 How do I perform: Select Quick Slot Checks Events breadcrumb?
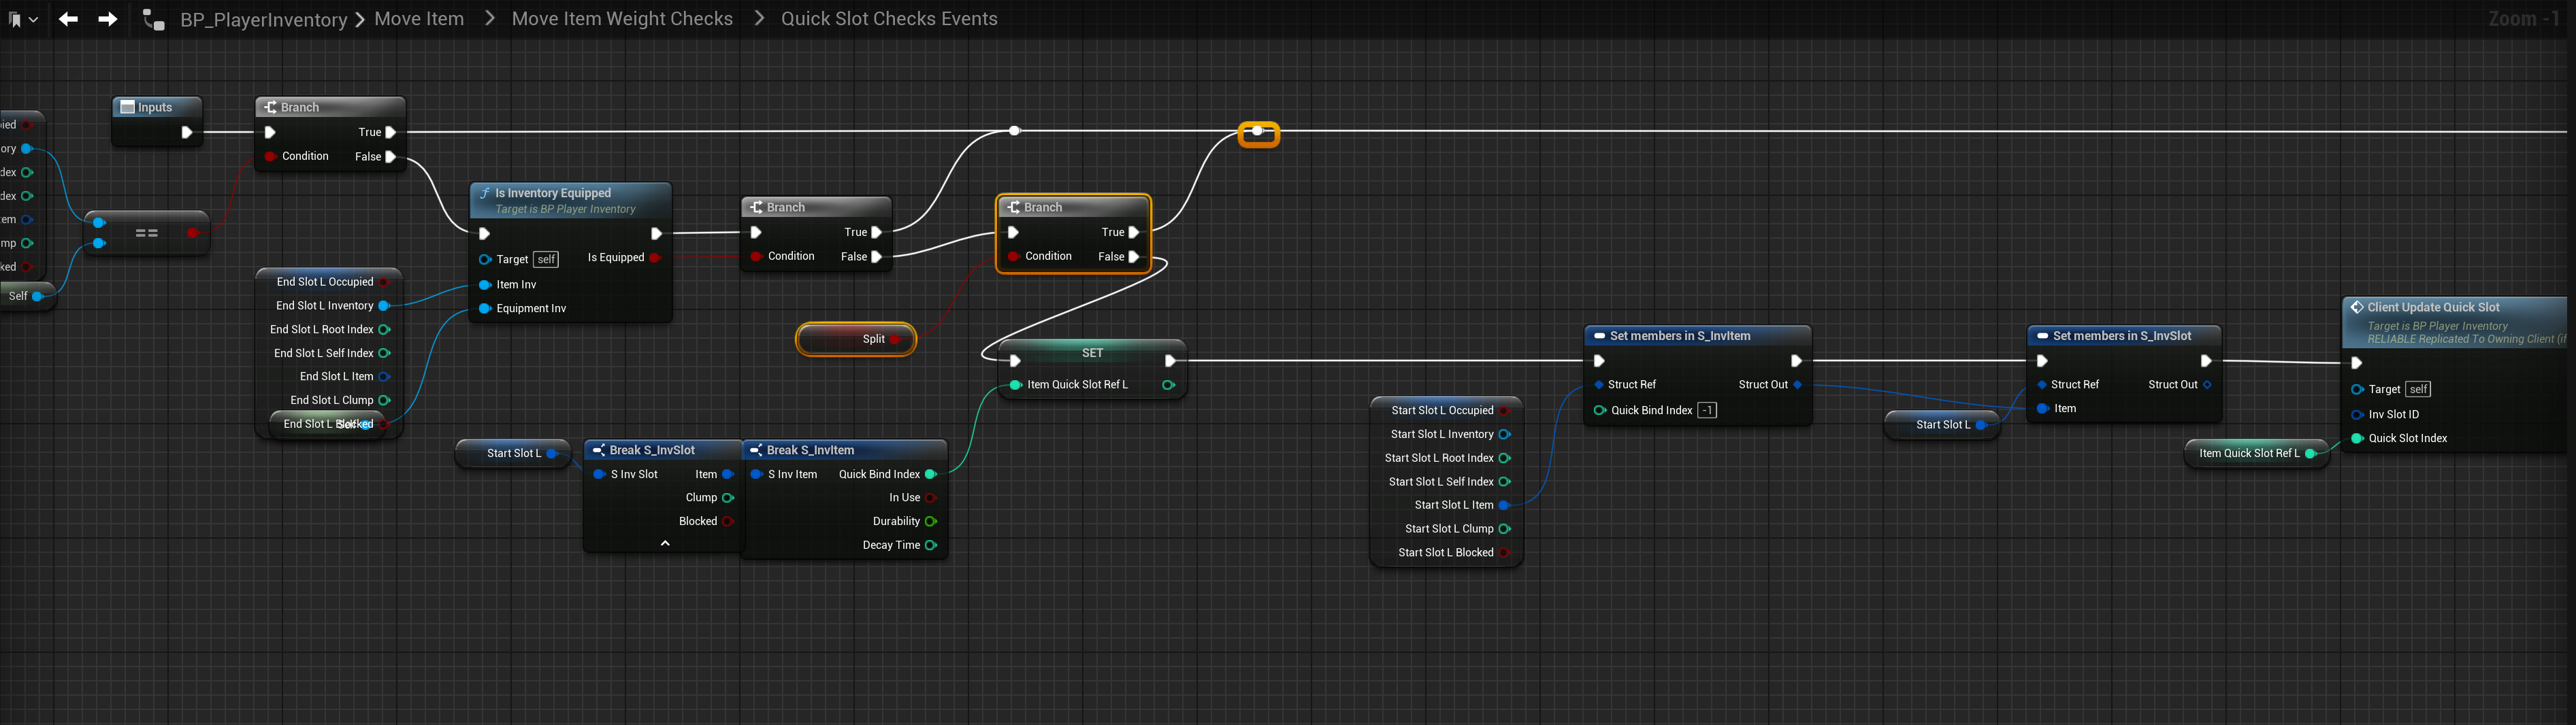pyautogui.click(x=888, y=19)
